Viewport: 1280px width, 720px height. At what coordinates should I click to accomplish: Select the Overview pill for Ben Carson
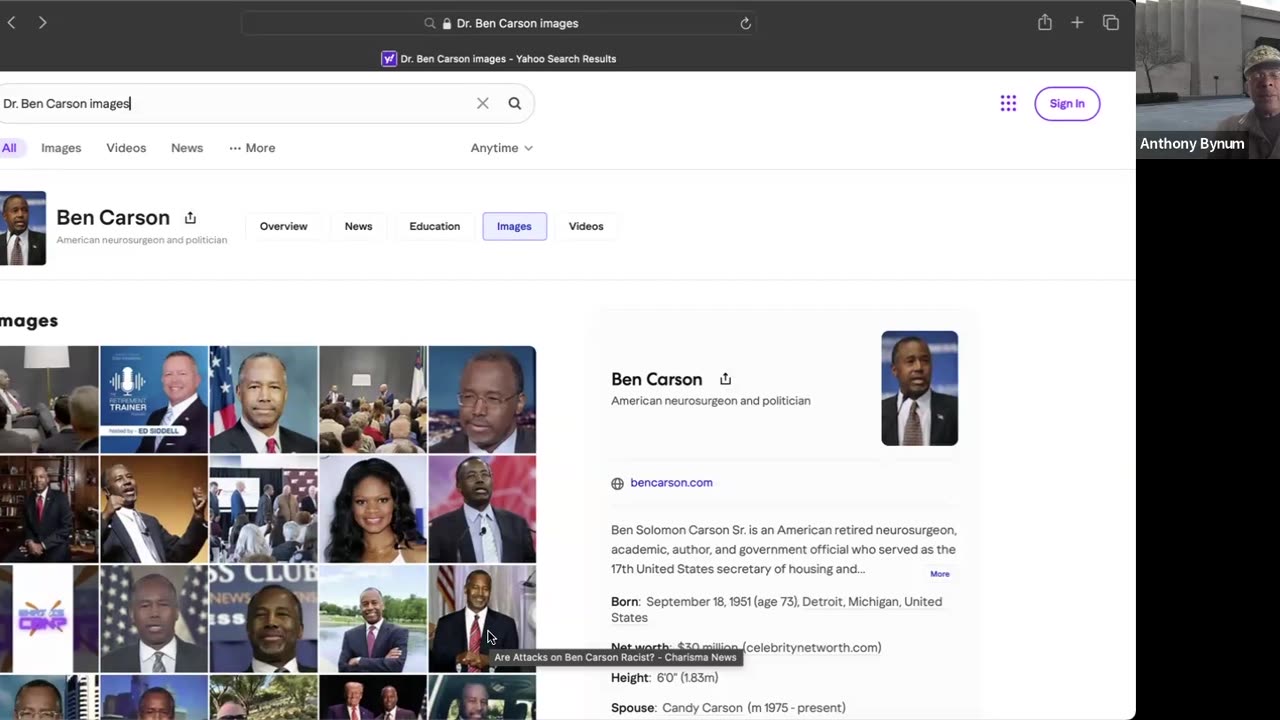coord(284,226)
